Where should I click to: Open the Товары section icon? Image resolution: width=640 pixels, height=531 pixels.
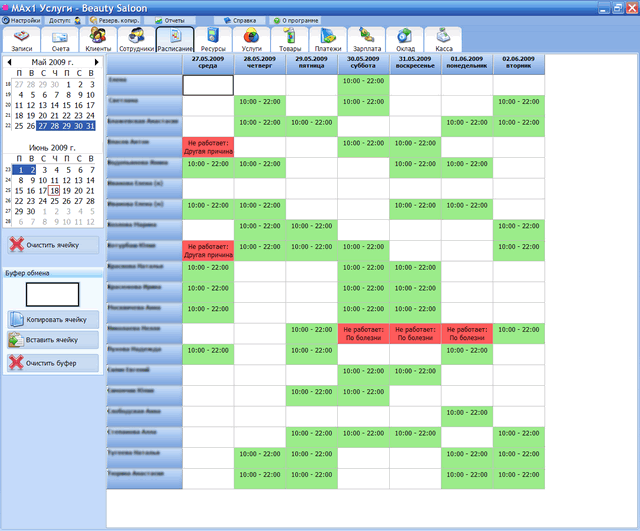click(290, 40)
